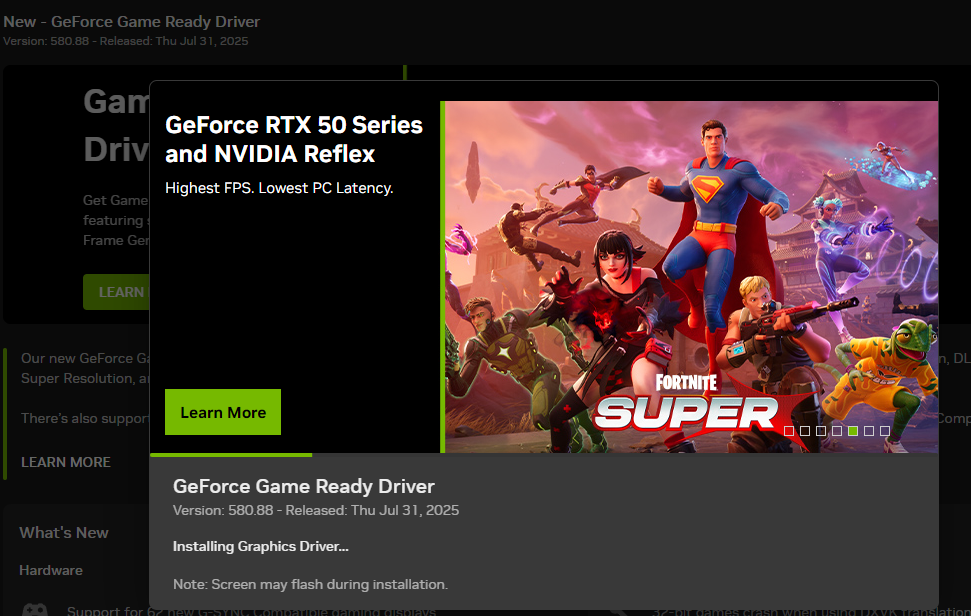Click the 'What's New' heading in background

point(64,533)
